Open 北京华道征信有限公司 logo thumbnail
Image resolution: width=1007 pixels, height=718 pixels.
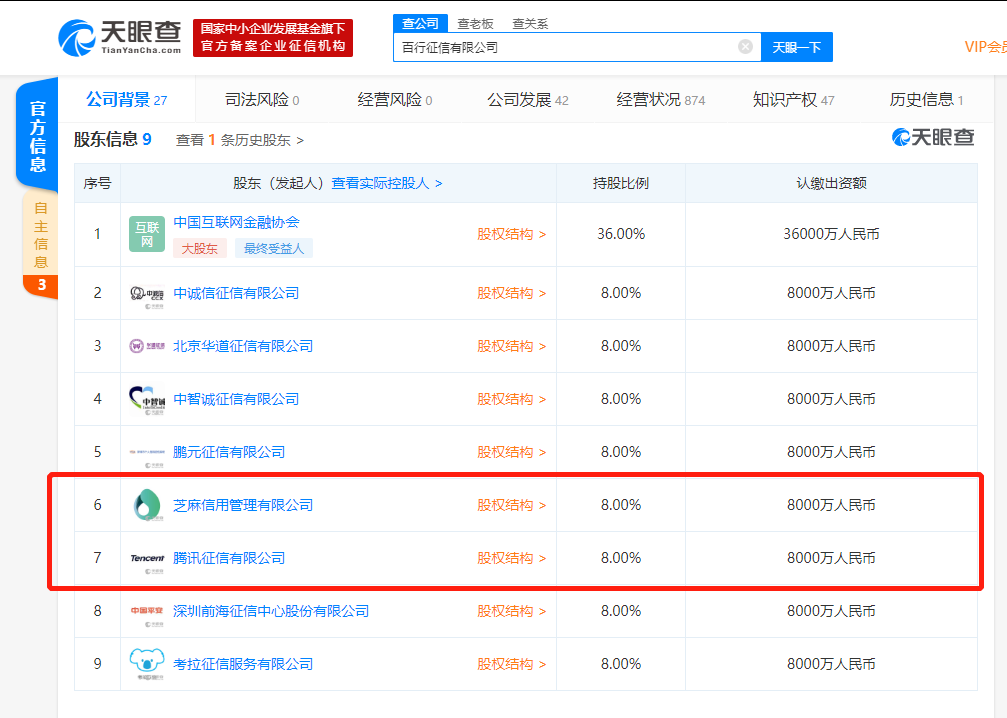pos(146,346)
